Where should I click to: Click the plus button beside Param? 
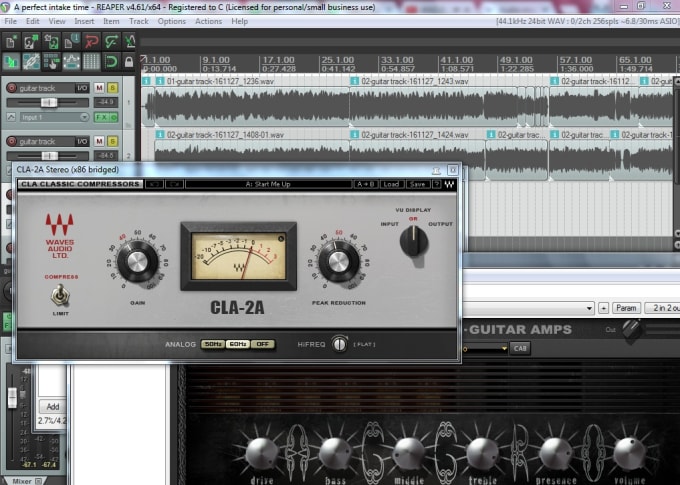(x=603, y=308)
